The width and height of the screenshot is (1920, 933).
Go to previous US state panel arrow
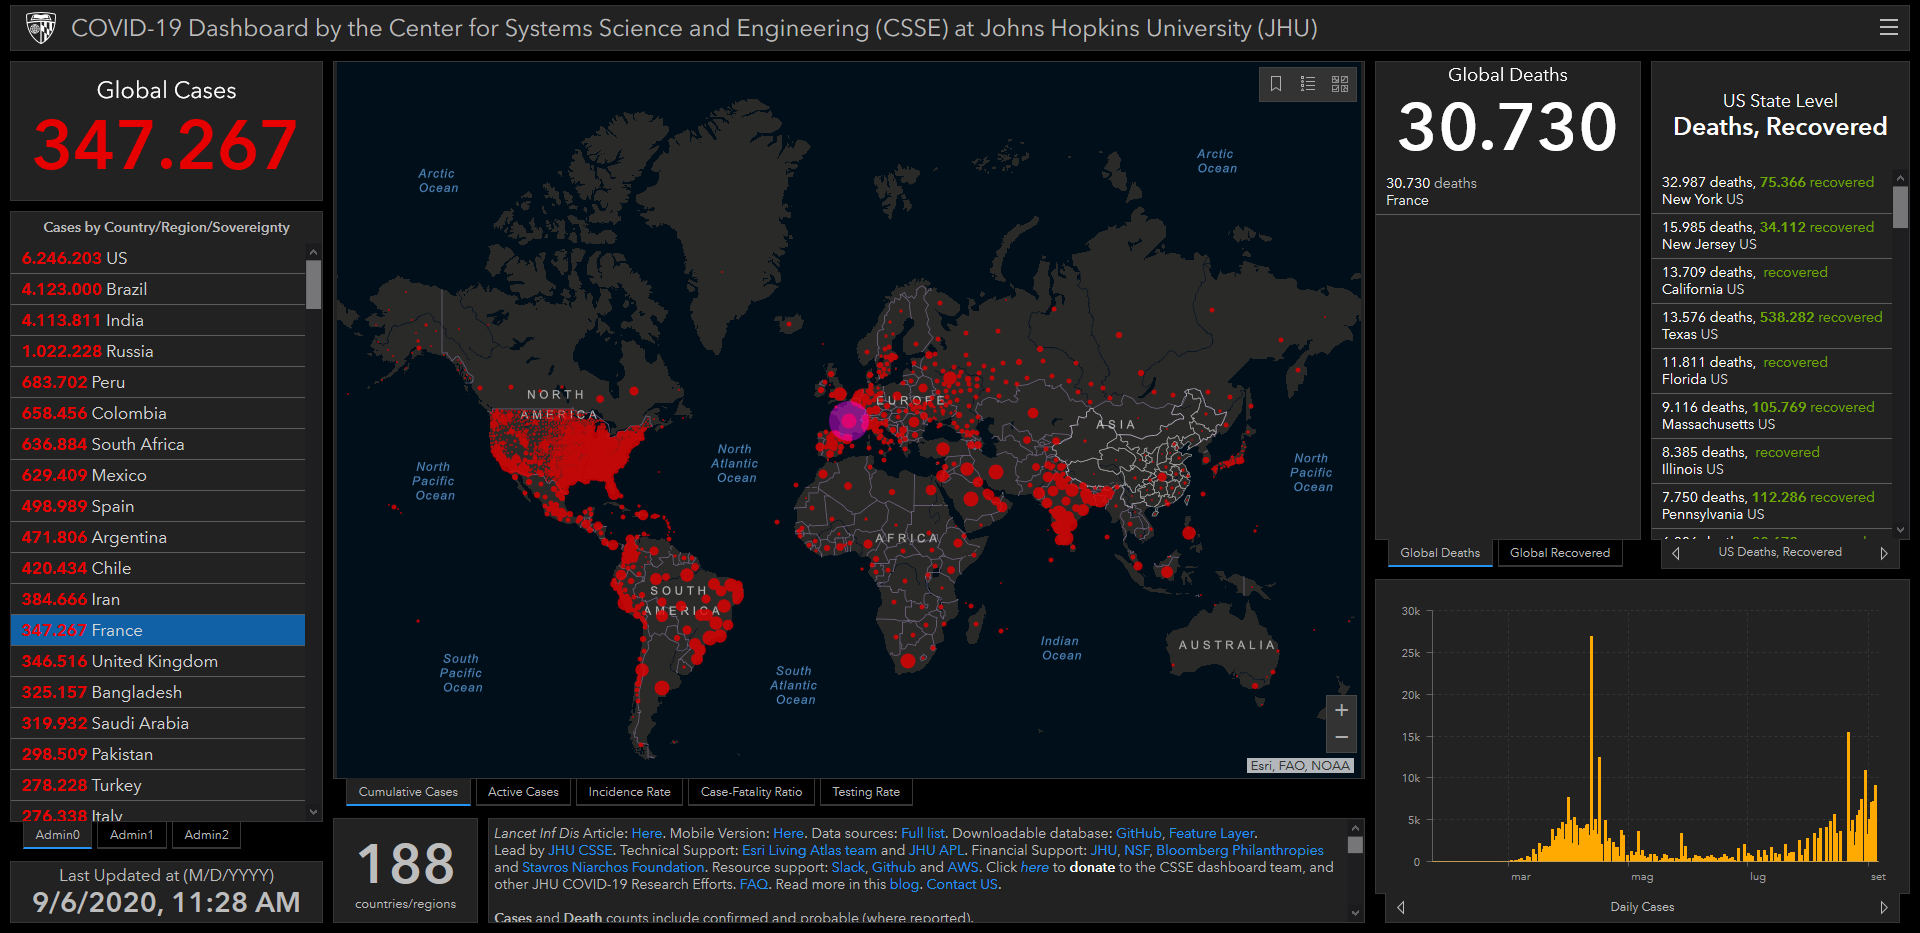click(1676, 553)
